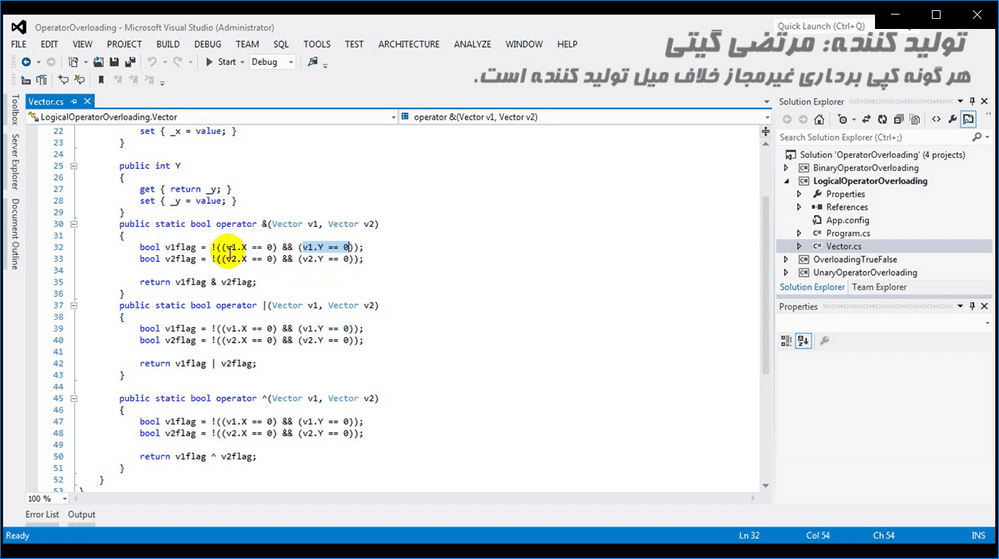The height and width of the screenshot is (559, 999).
Task: Click the Categorized view icon in Properties panel
Action: coord(786,341)
